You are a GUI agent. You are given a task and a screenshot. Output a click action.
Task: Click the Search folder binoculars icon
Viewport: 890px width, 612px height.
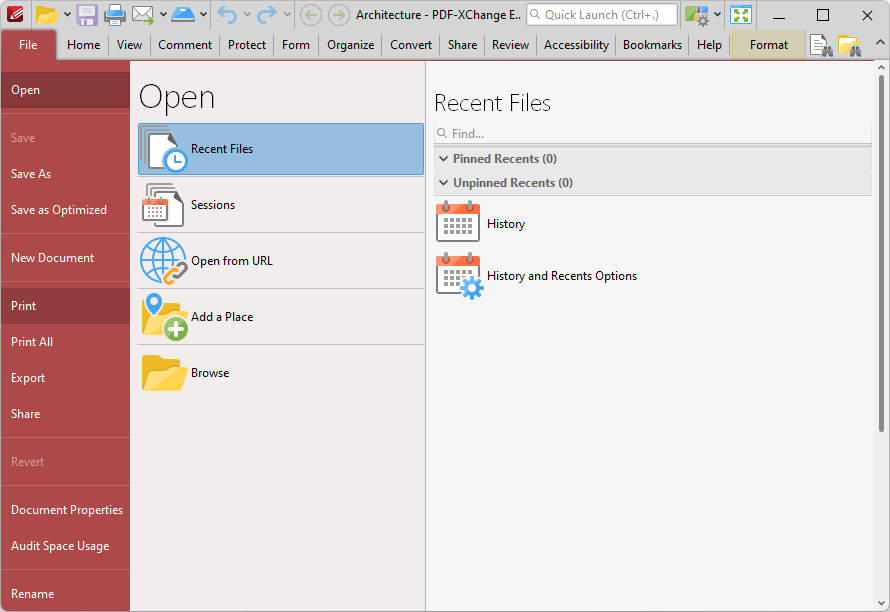coord(849,45)
